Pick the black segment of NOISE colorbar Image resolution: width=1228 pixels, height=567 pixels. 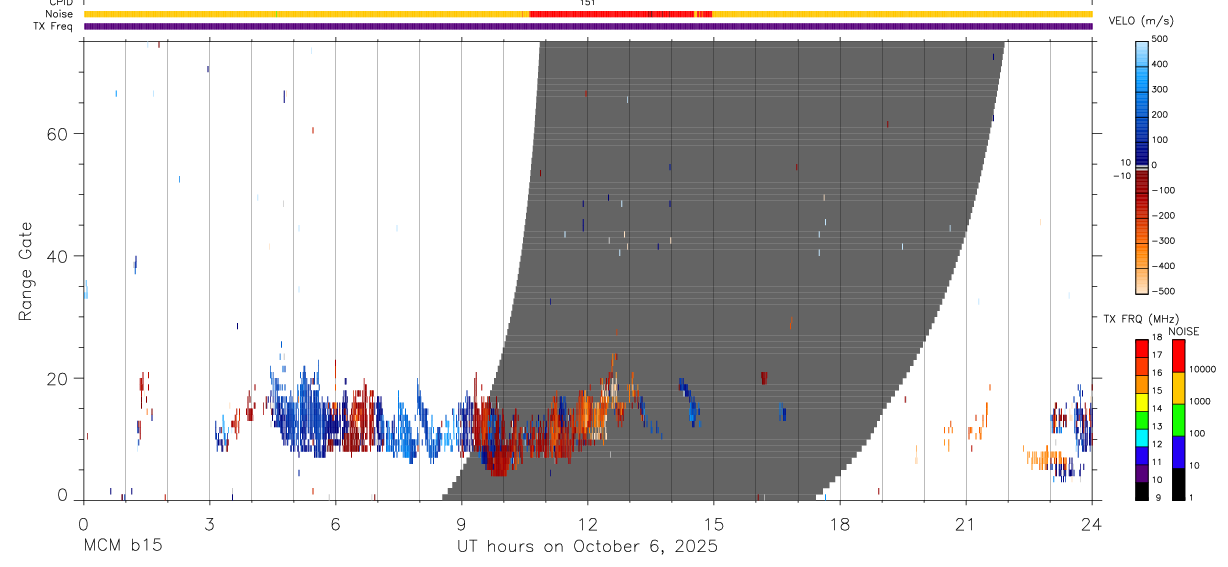1178,484
